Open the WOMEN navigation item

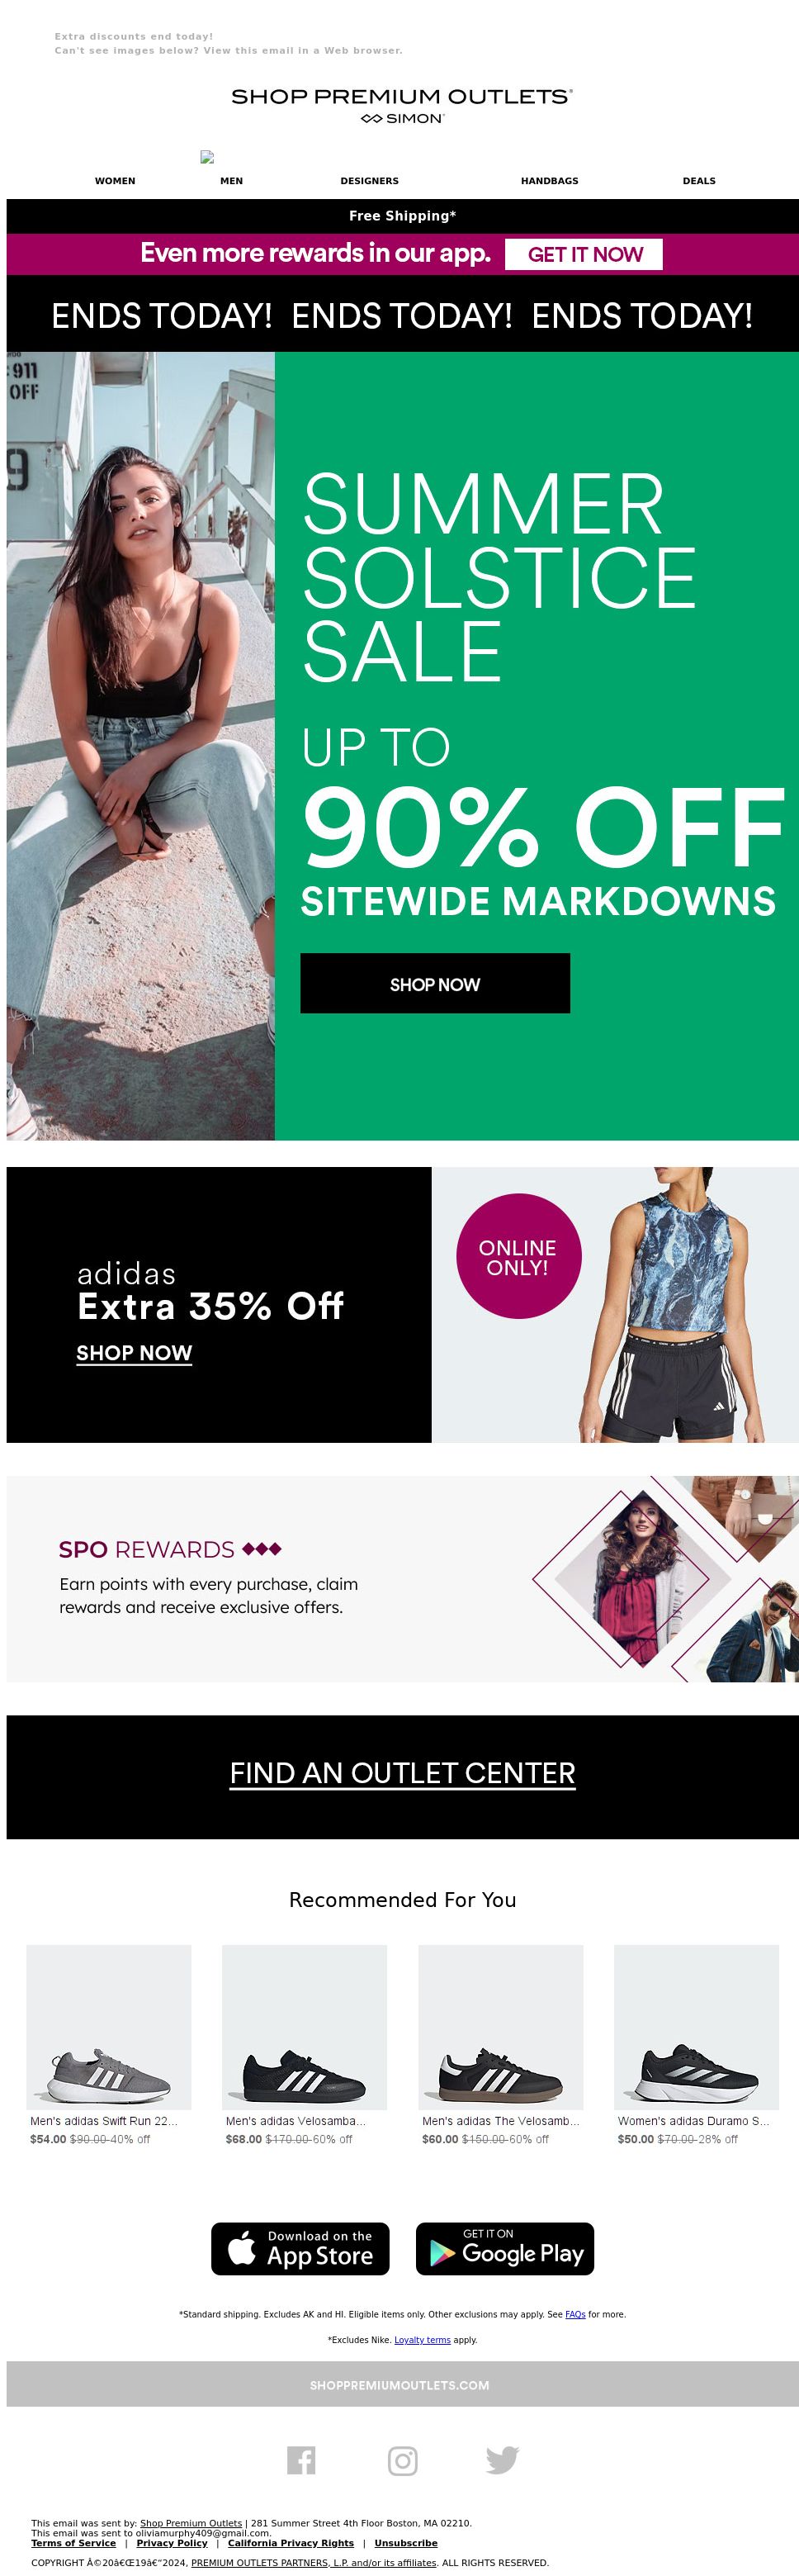[x=115, y=181]
